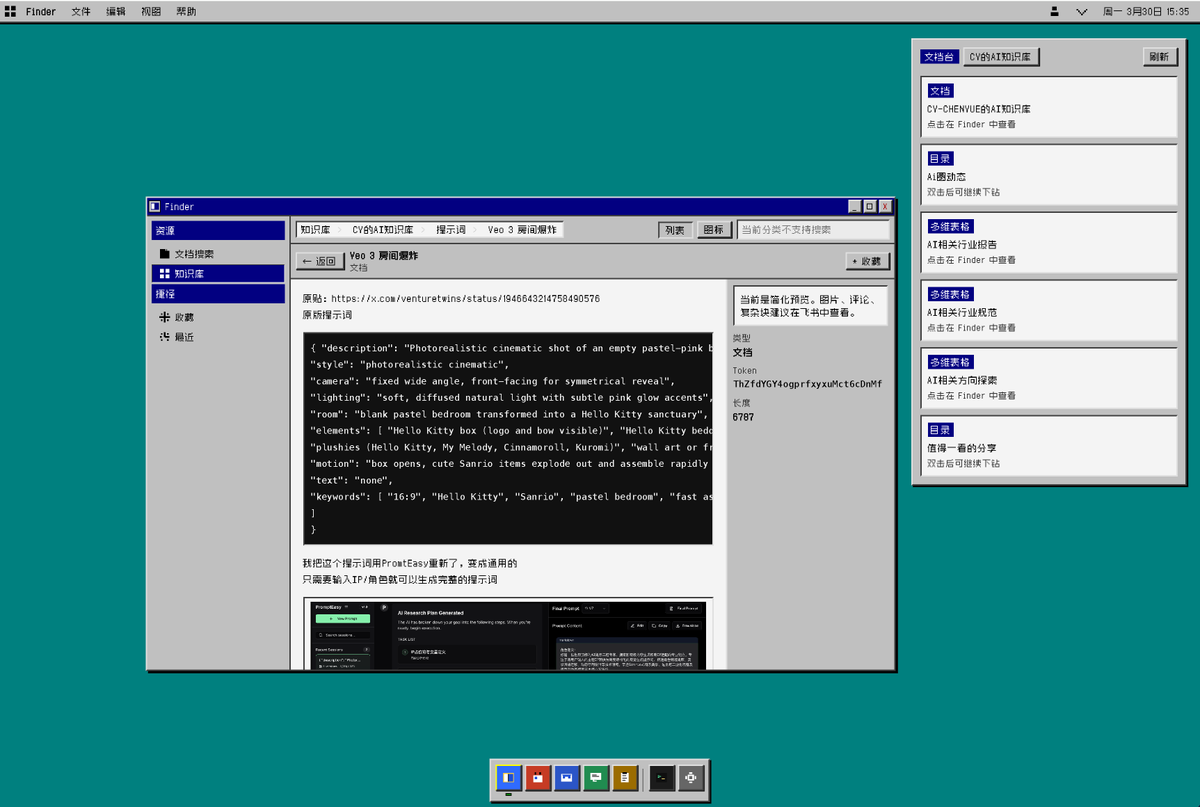Click the length value 6787
The image size is (1200, 807).
point(743,417)
